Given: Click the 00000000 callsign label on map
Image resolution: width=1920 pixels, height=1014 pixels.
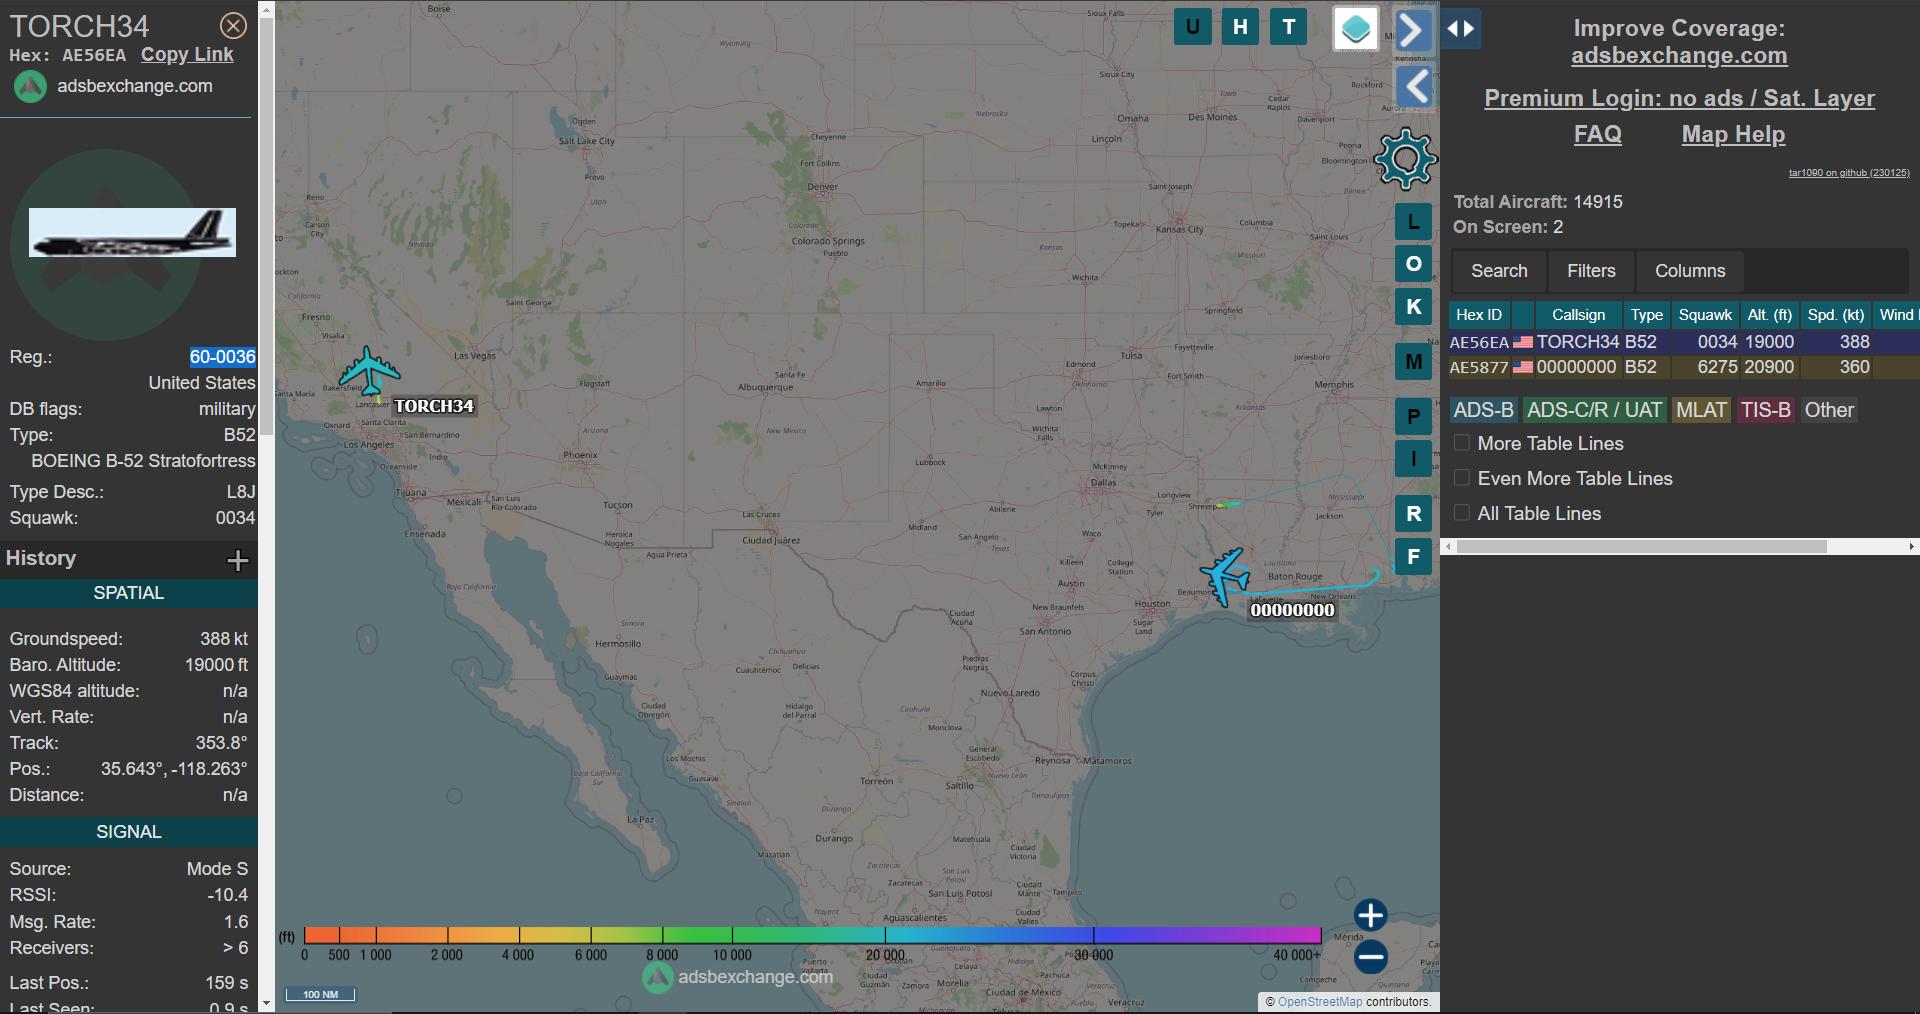Looking at the screenshot, I should pos(1292,610).
